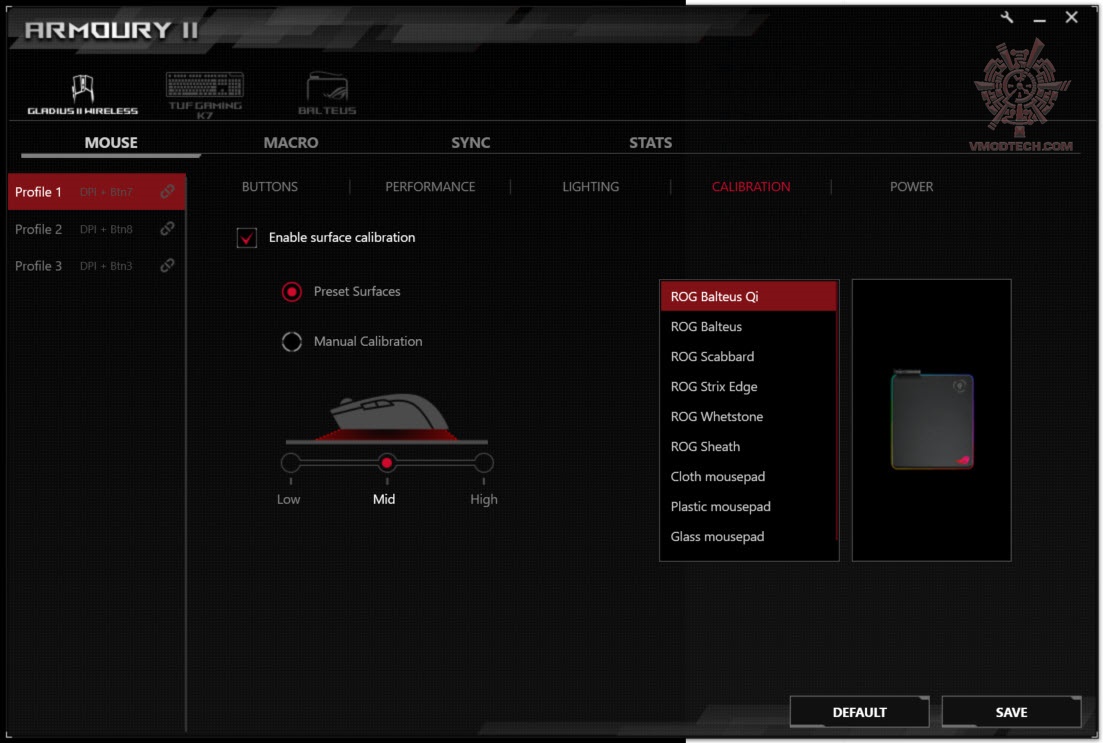
Task: Switch to the MACRO tab
Action: tap(291, 143)
